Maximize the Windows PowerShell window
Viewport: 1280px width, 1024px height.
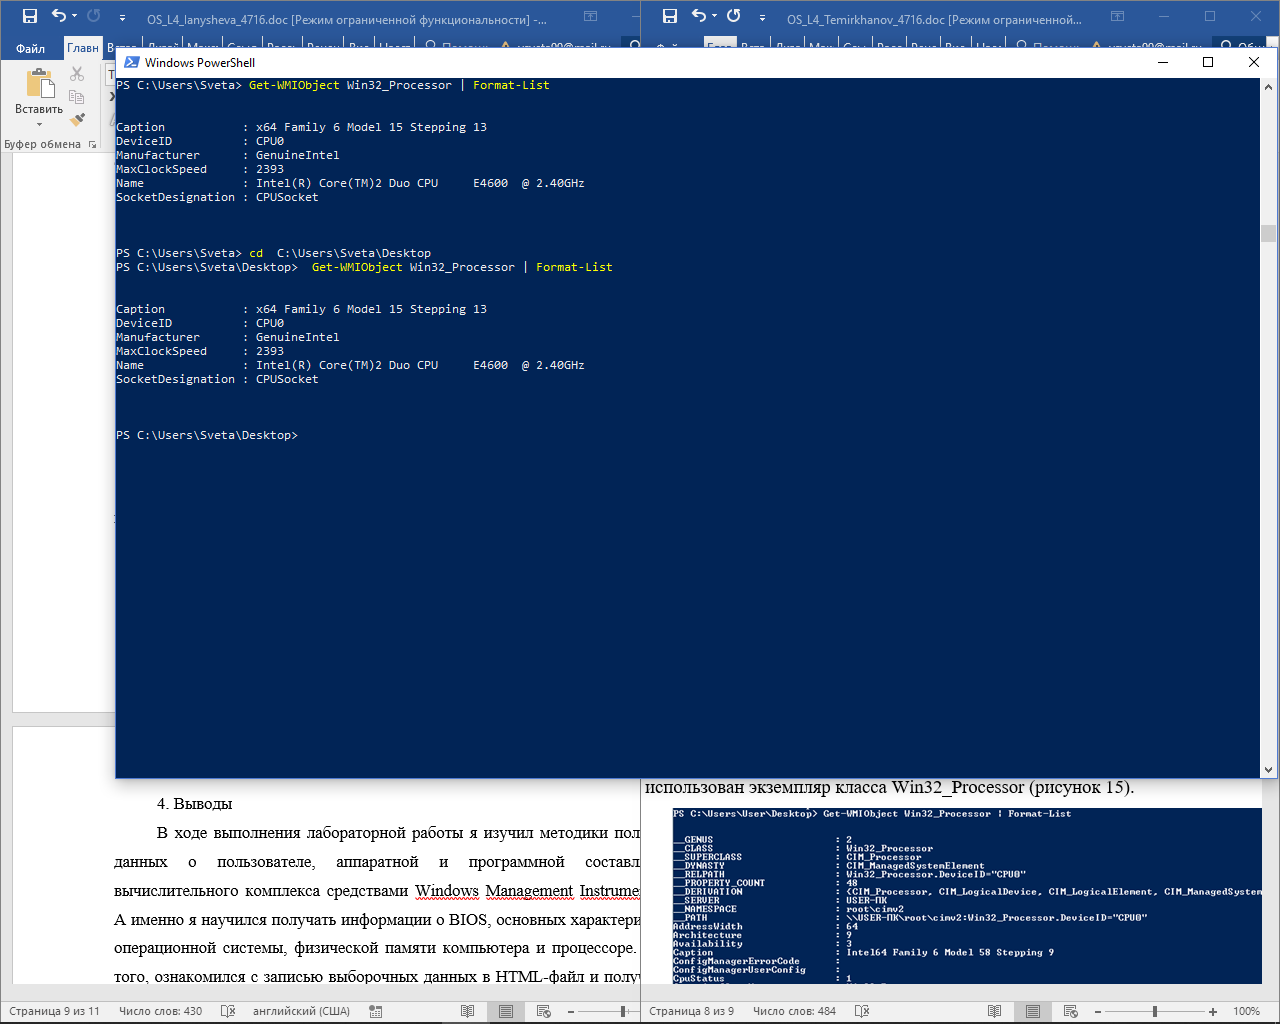click(x=1208, y=62)
